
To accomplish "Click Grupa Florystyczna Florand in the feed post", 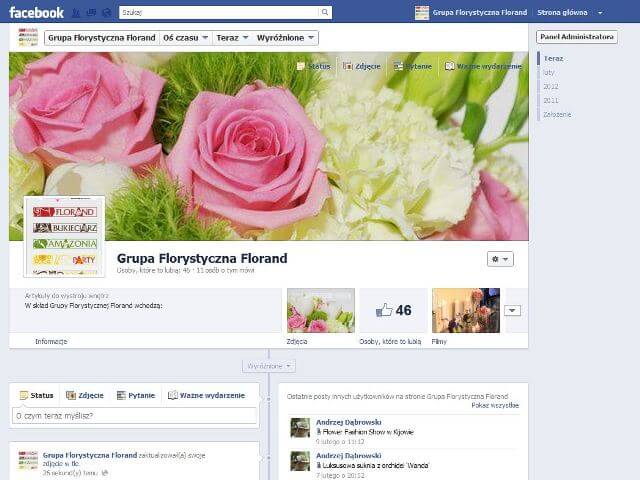I will (x=90, y=455).
